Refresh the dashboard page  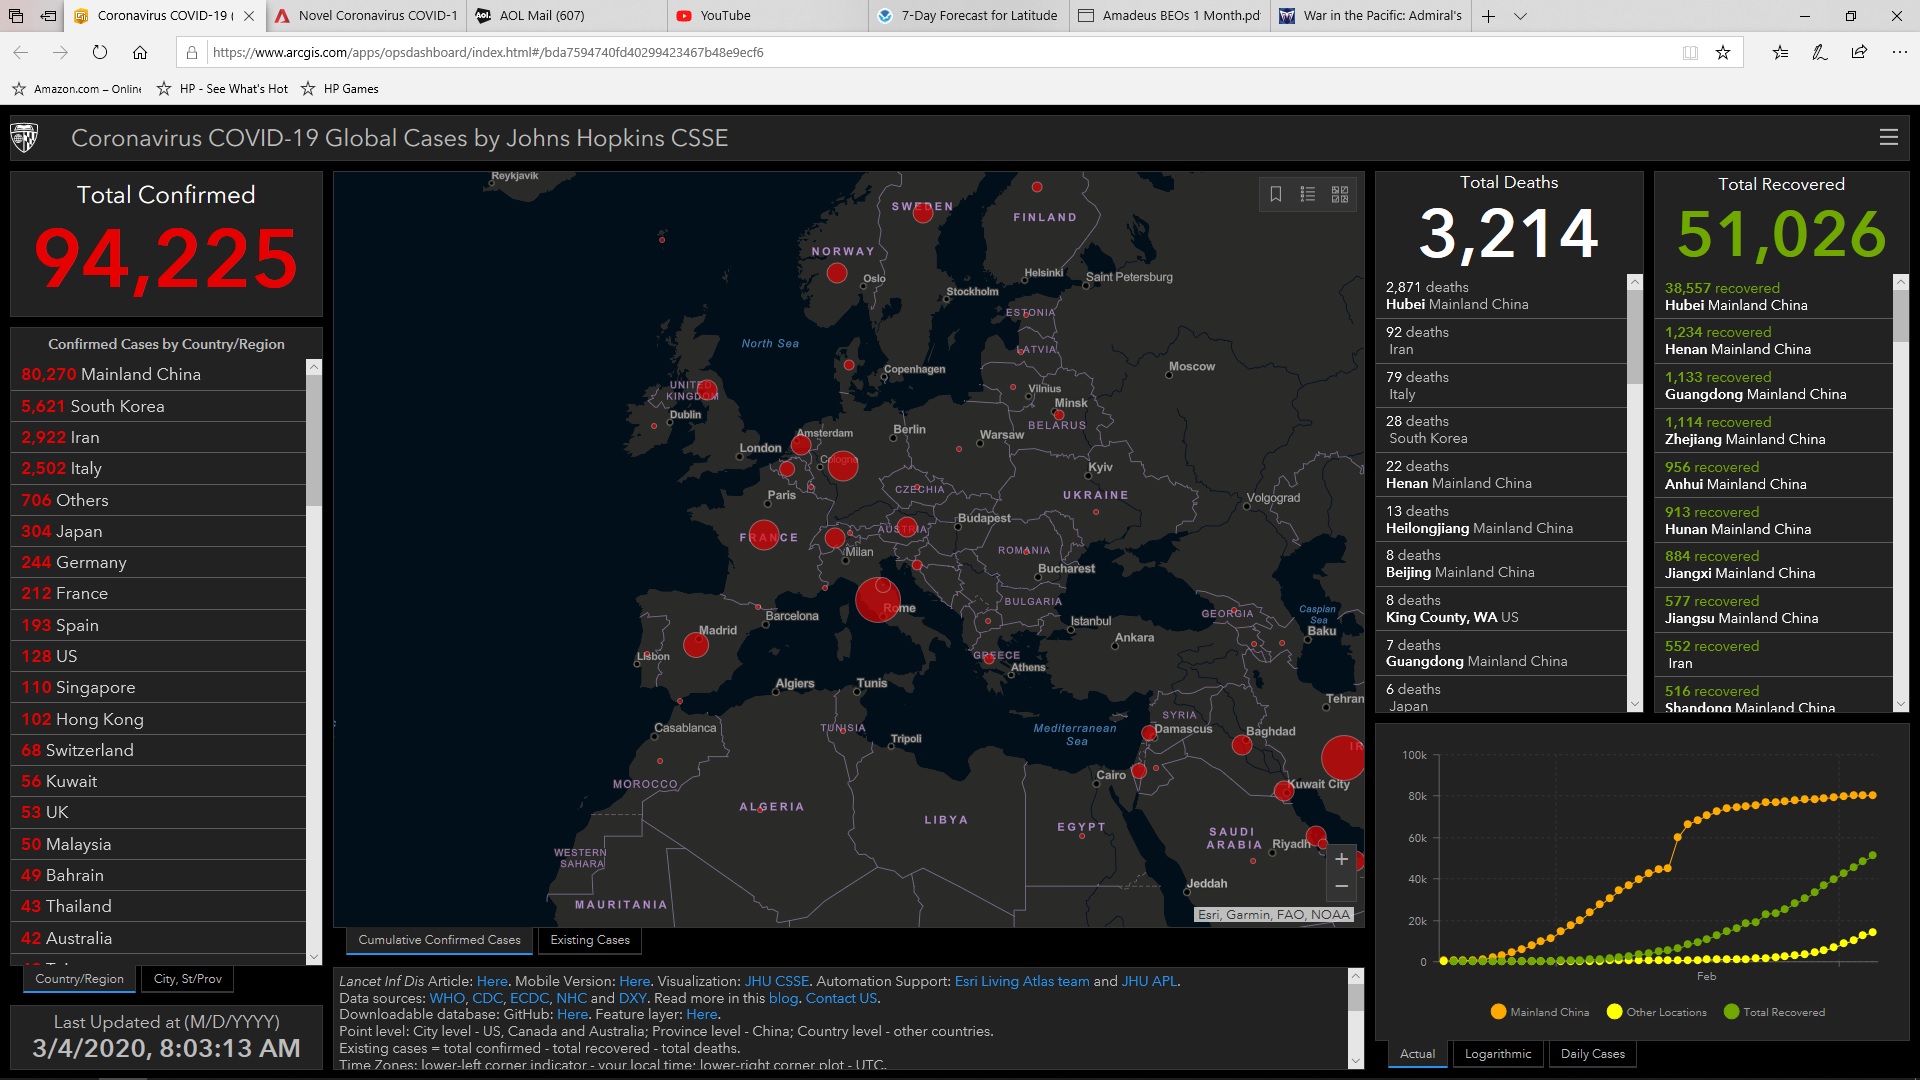(100, 53)
